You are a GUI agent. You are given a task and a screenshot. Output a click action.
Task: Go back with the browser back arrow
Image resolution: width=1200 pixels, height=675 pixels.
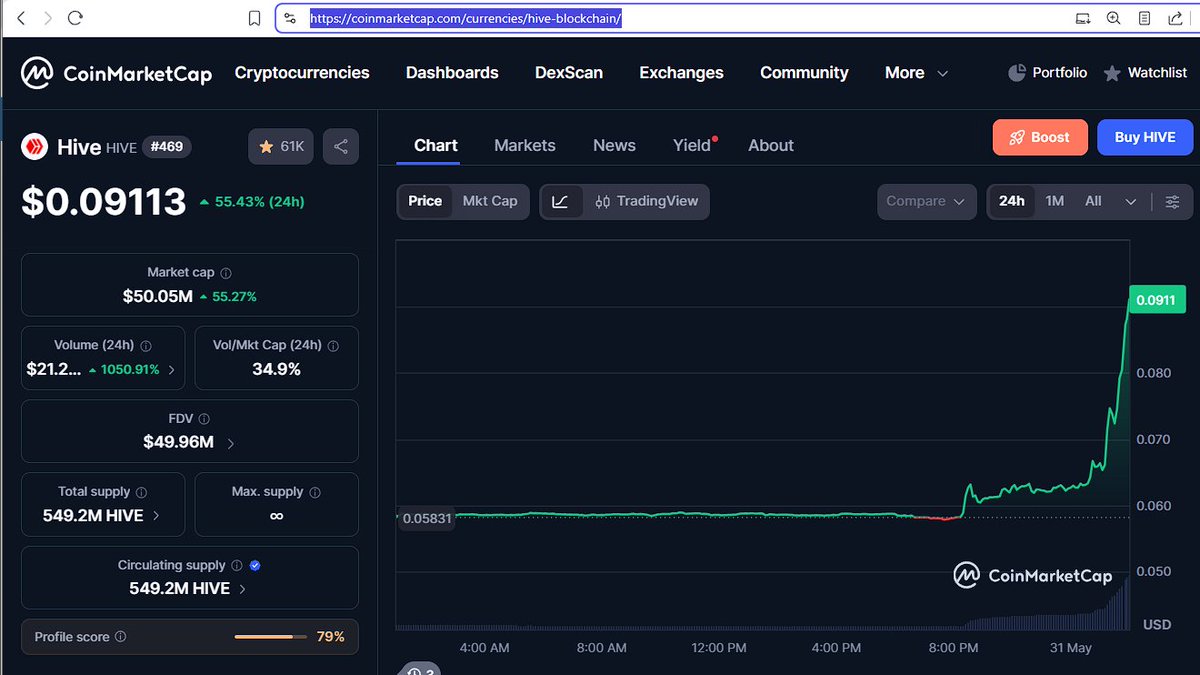21,18
